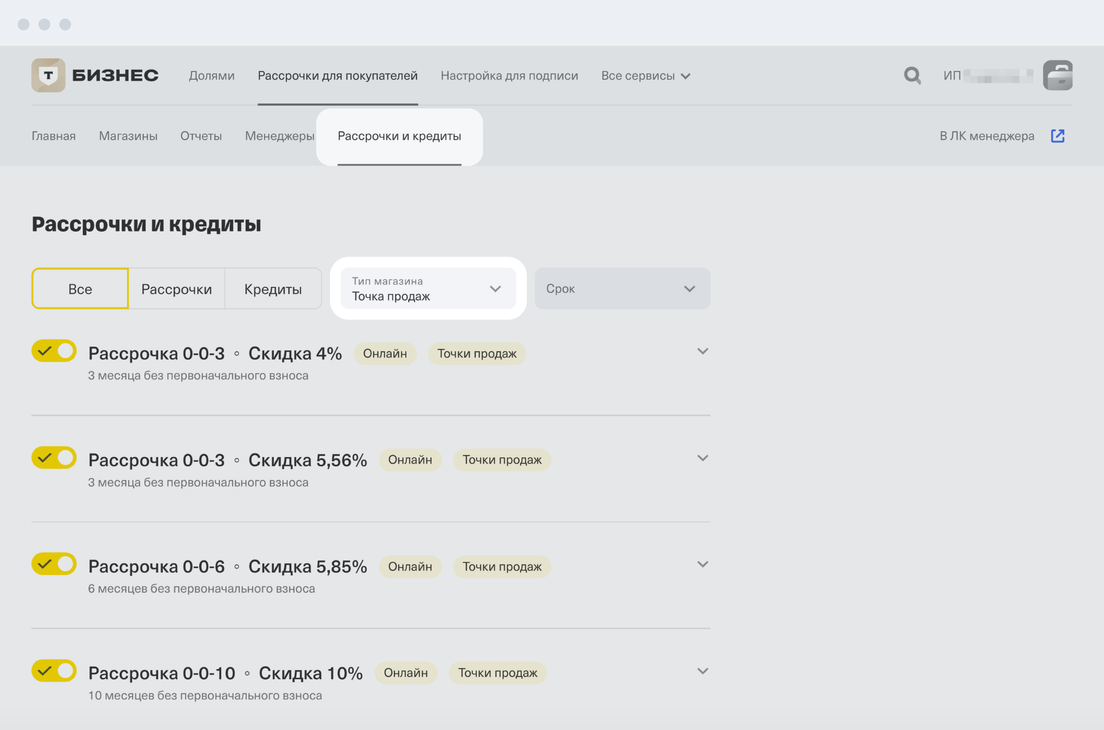Turn off Рассрочка 0-0-10 Скидка 10% toggle
Image resolution: width=1104 pixels, height=730 pixels.
[x=54, y=671]
